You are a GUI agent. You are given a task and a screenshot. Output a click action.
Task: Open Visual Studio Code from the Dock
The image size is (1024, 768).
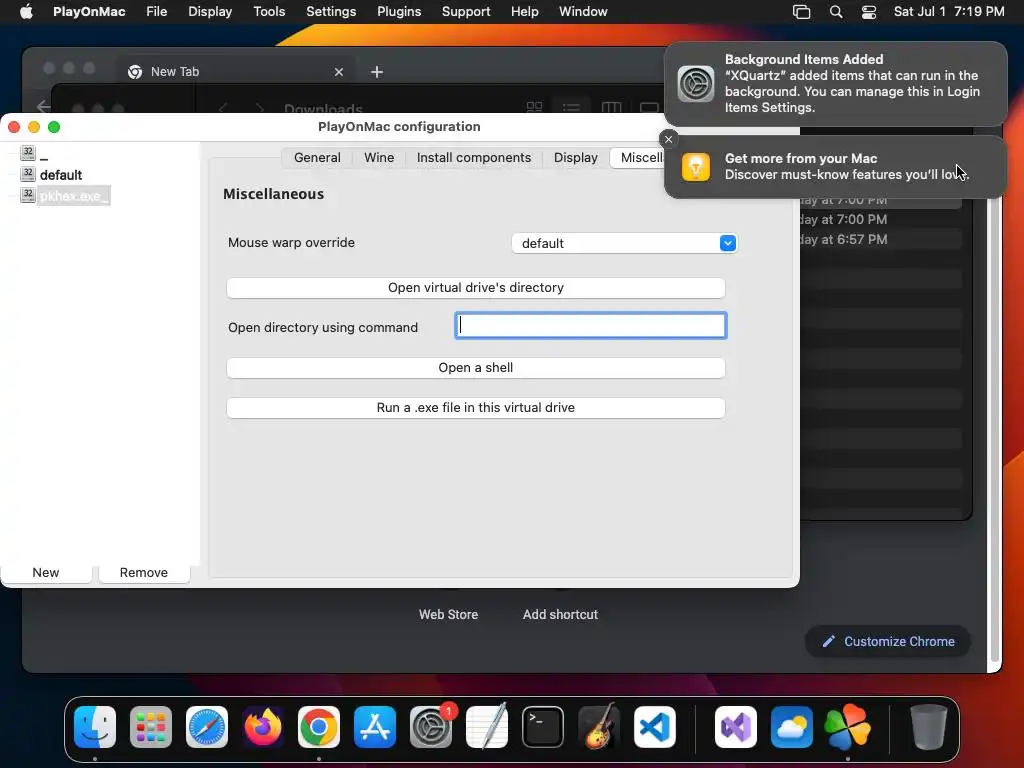(x=655, y=727)
